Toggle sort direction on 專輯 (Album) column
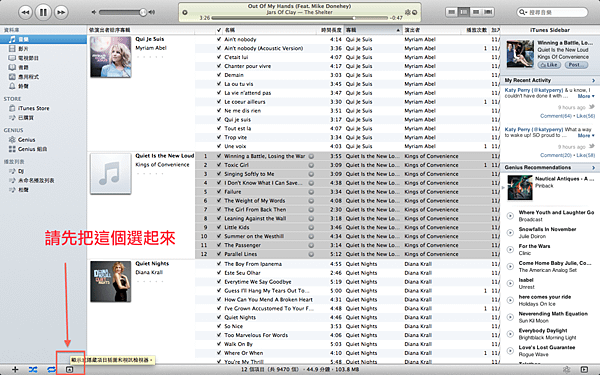Viewport: 600px width, 375px height. [x=373, y=30]
